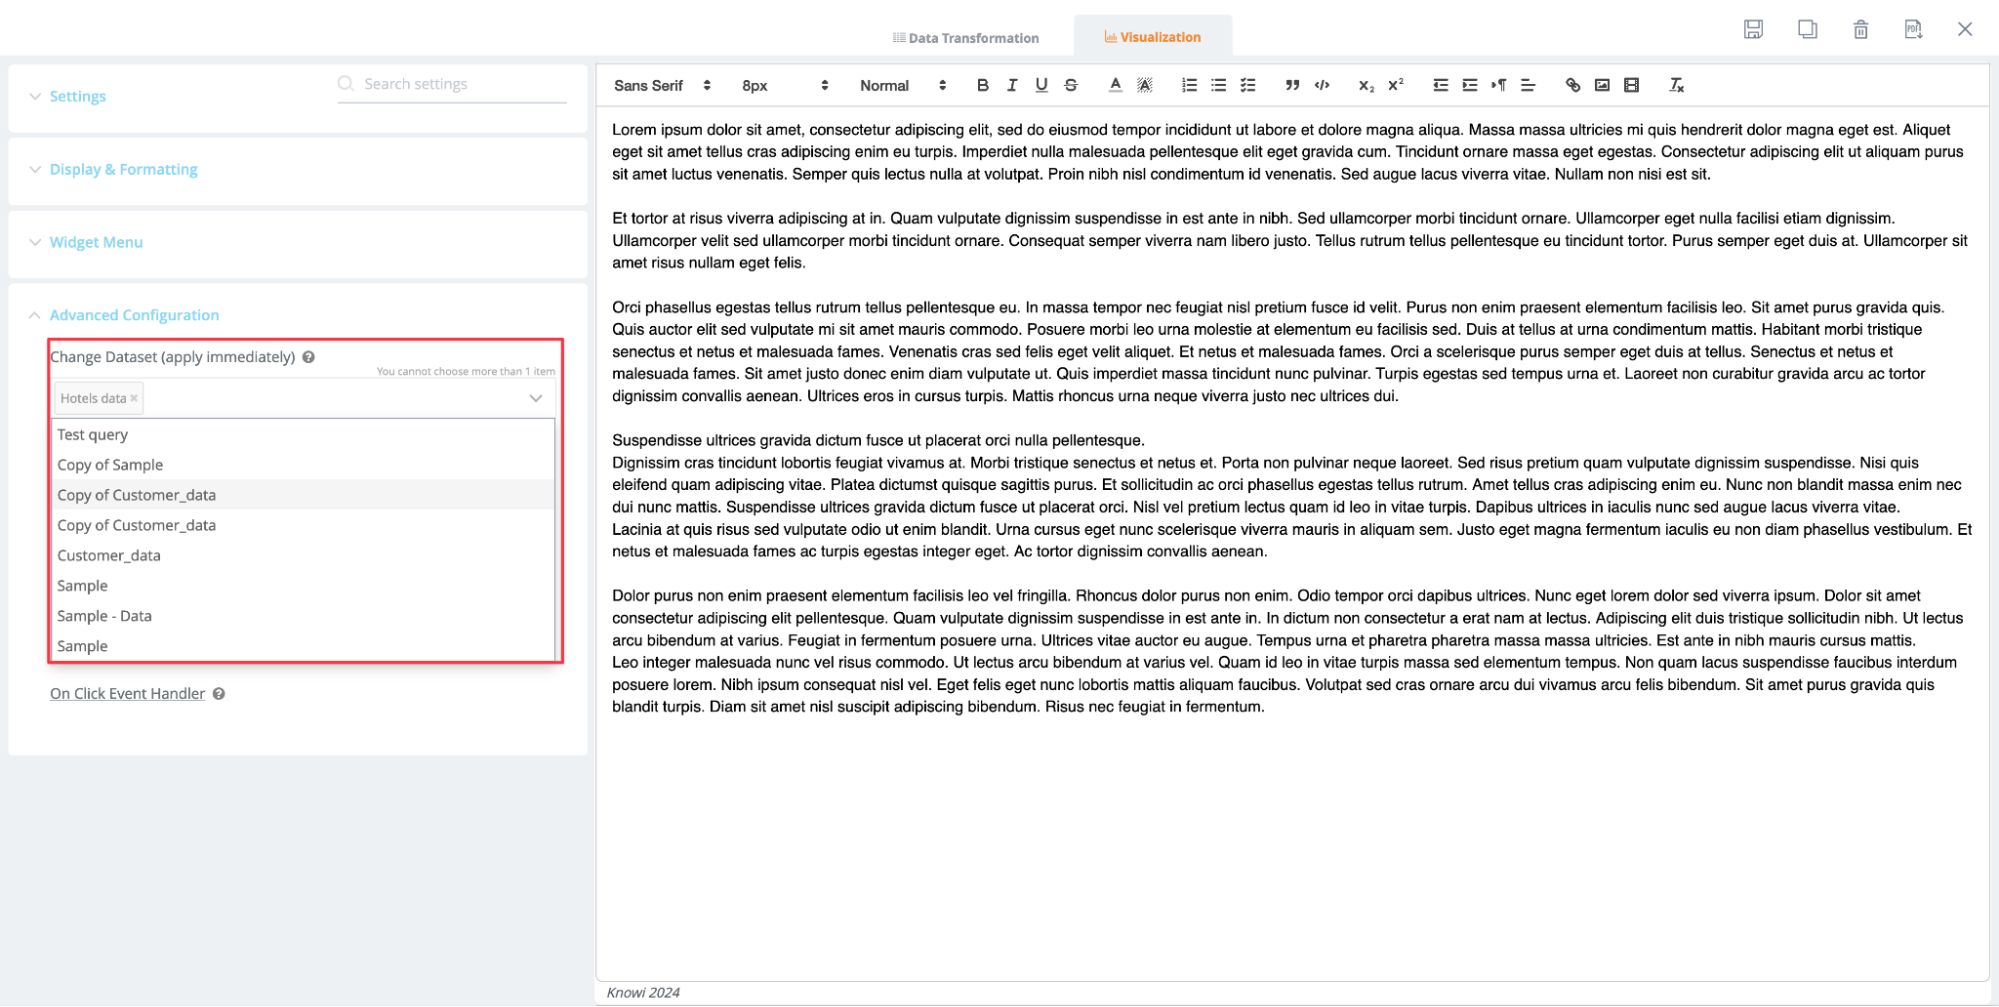The height and width of the screenshot is (1007, 1999).
Task: Toggle bold formatting
Action: (982, 85)
